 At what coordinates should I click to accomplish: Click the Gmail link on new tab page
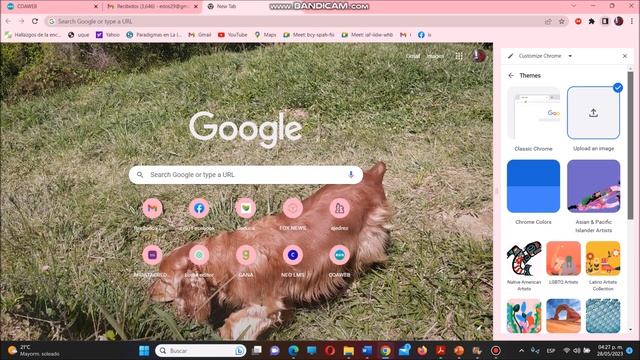pos(413,56)
